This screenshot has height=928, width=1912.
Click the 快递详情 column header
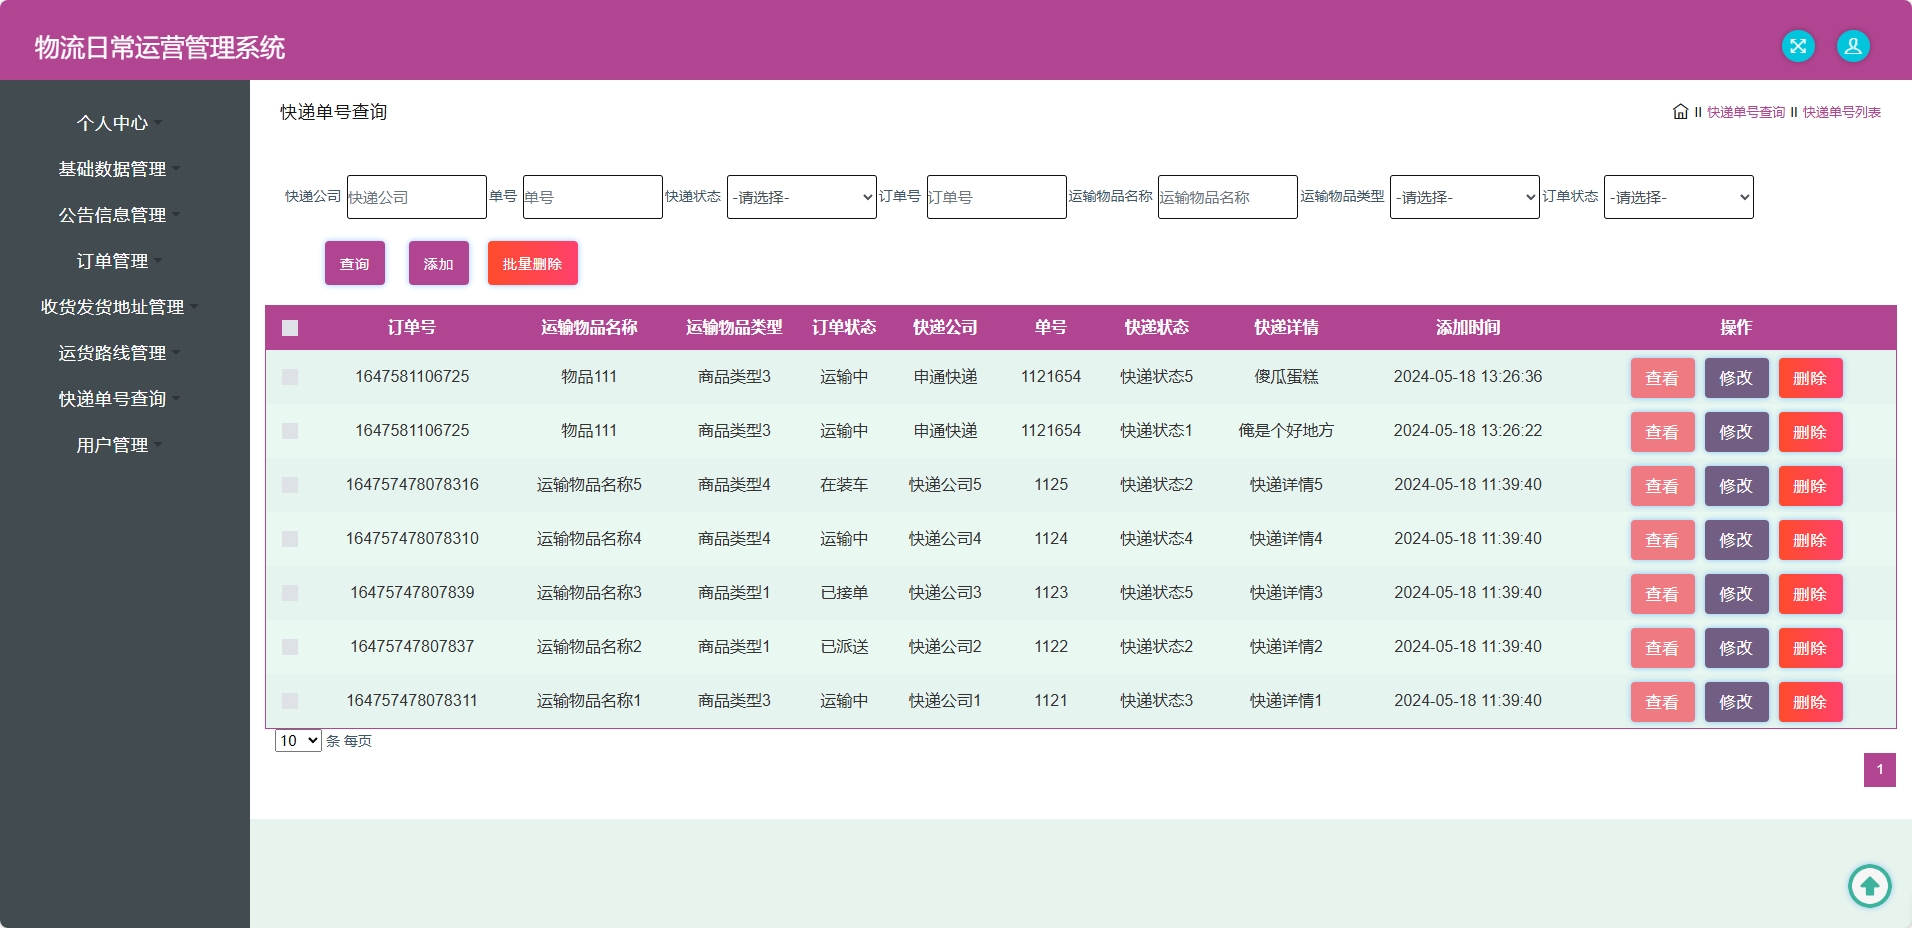[x=1286, y=327]
